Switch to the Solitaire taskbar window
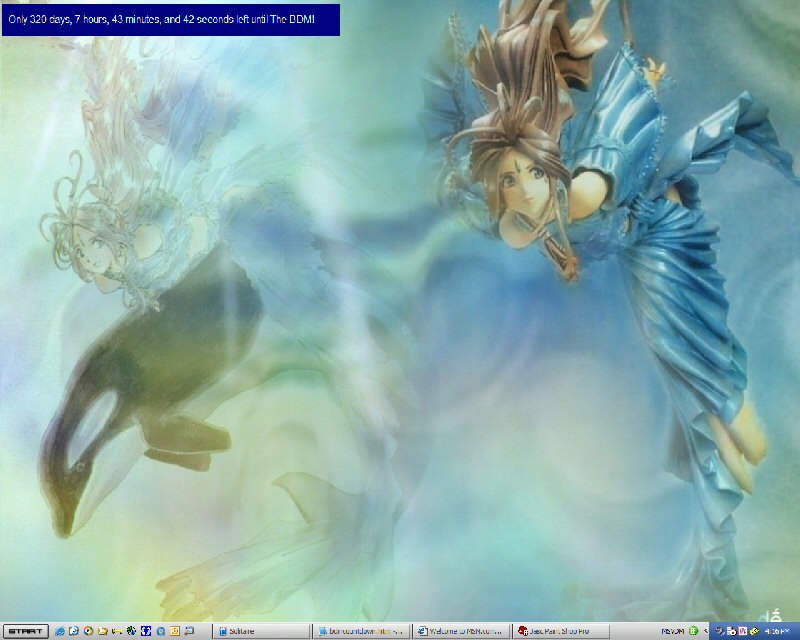Viewport: 800px width, 640px height. (261, 631)
